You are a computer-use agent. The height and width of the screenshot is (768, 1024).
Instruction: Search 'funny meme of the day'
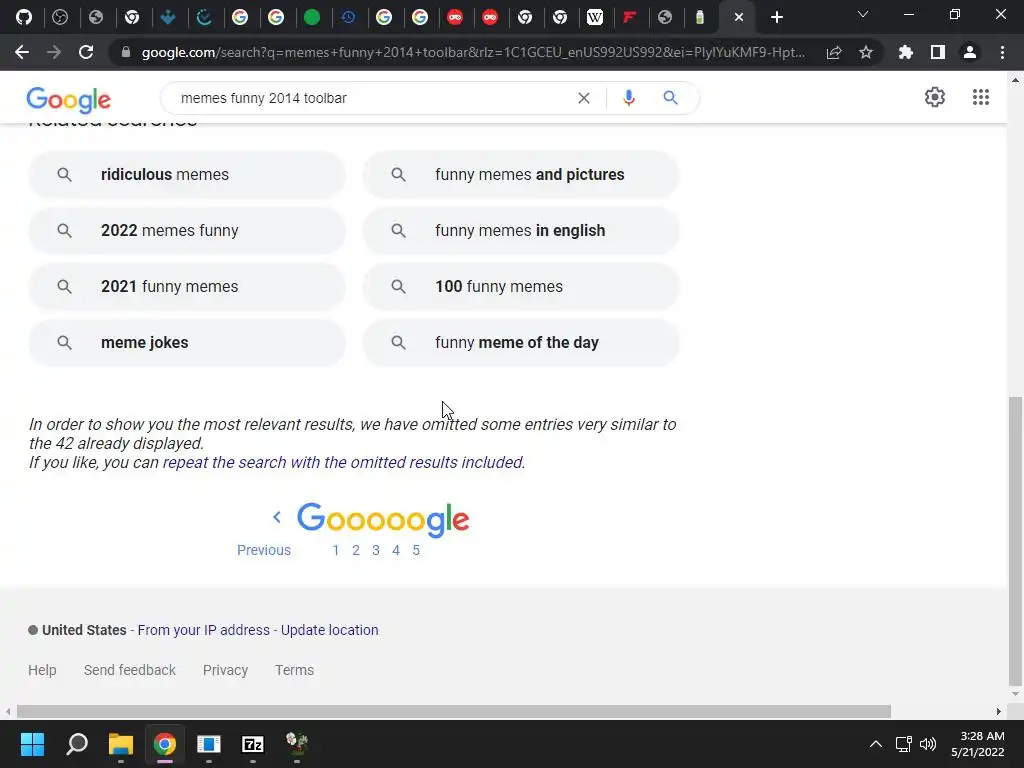521,342
